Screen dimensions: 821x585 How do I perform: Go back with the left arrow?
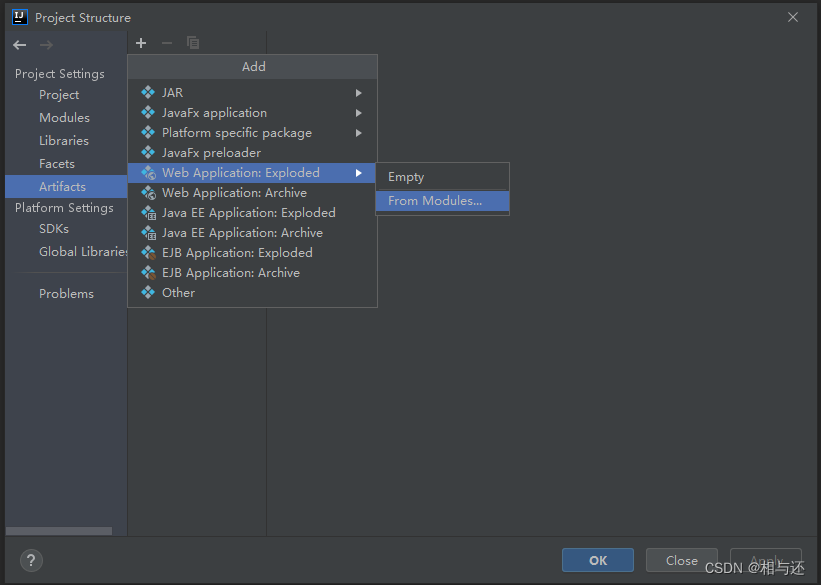coord(20,45)
